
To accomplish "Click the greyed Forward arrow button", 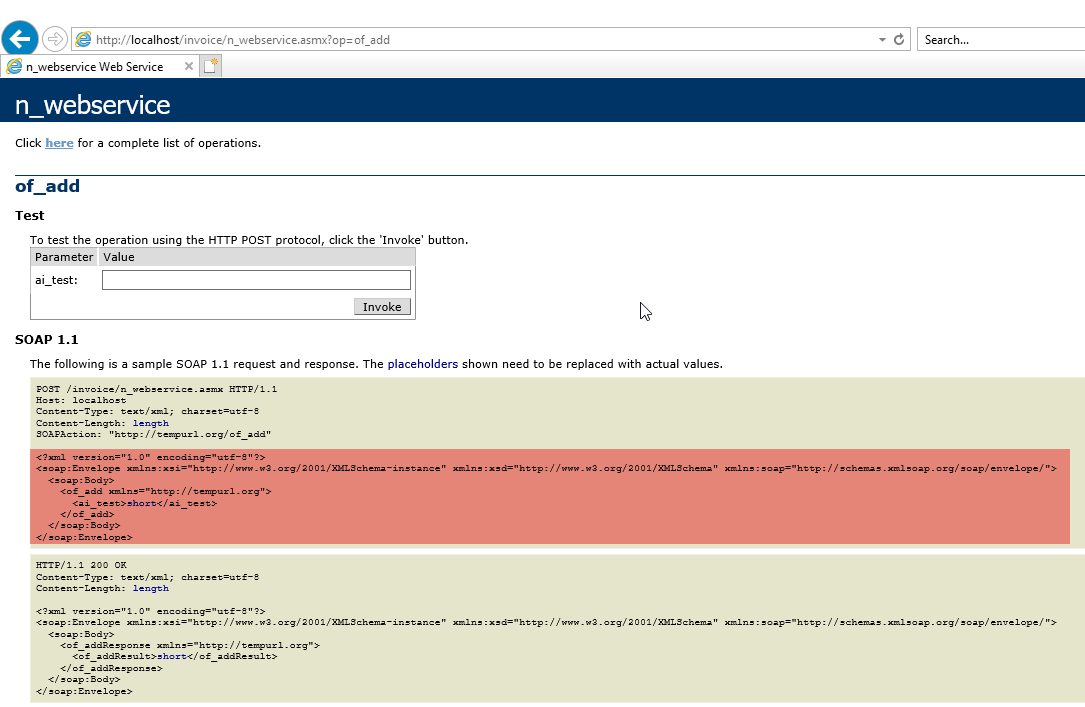I will coord(55,39).
